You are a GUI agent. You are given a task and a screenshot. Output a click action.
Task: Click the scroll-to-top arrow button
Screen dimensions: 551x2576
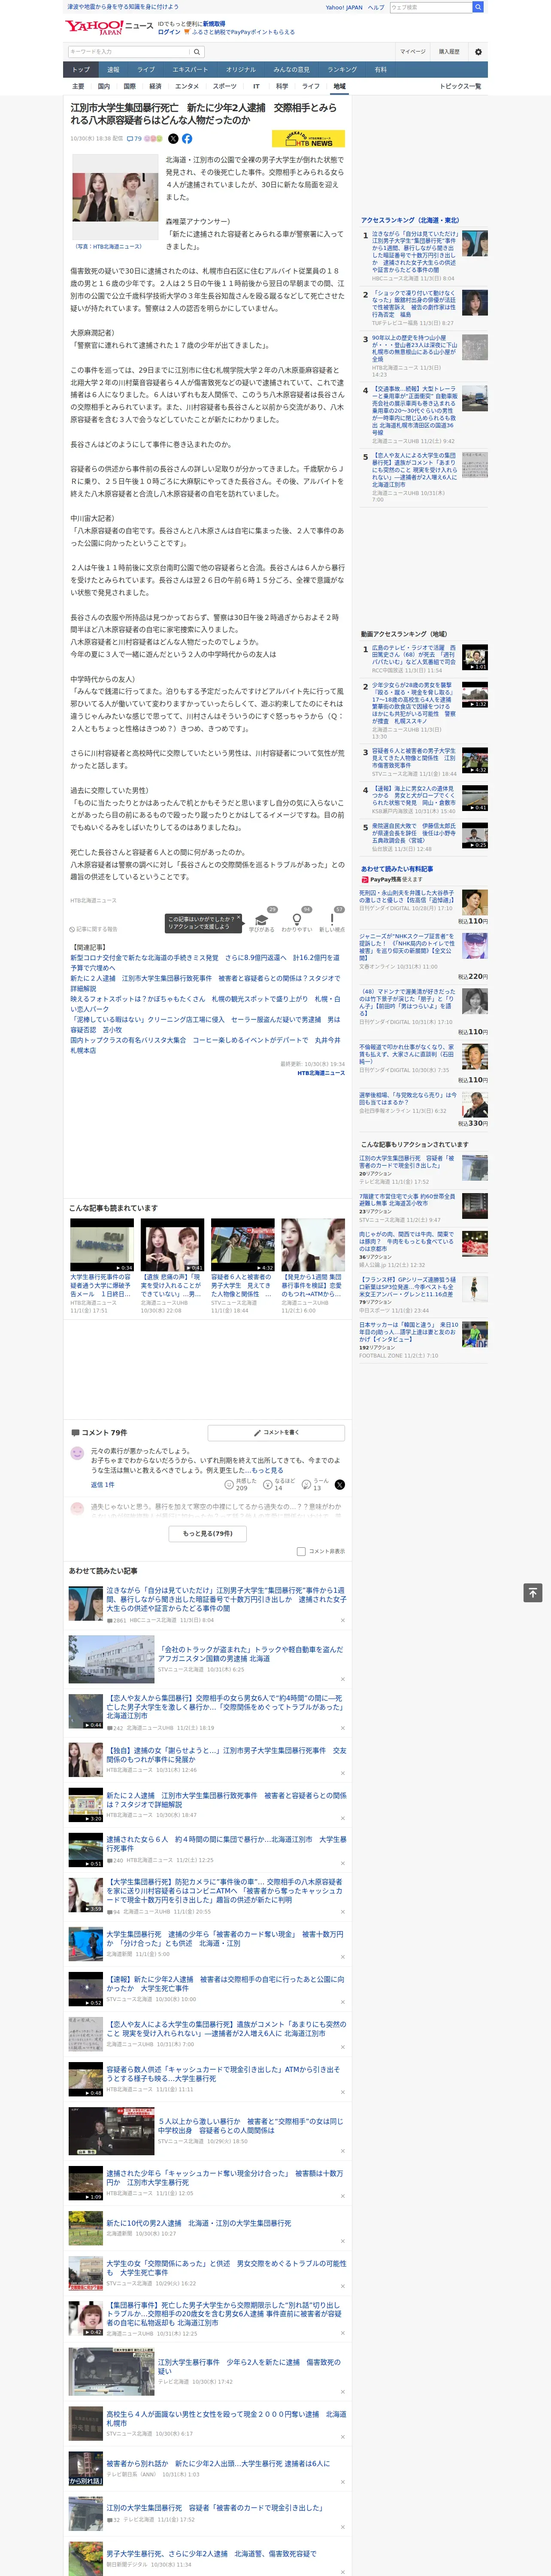[533, 1593]
